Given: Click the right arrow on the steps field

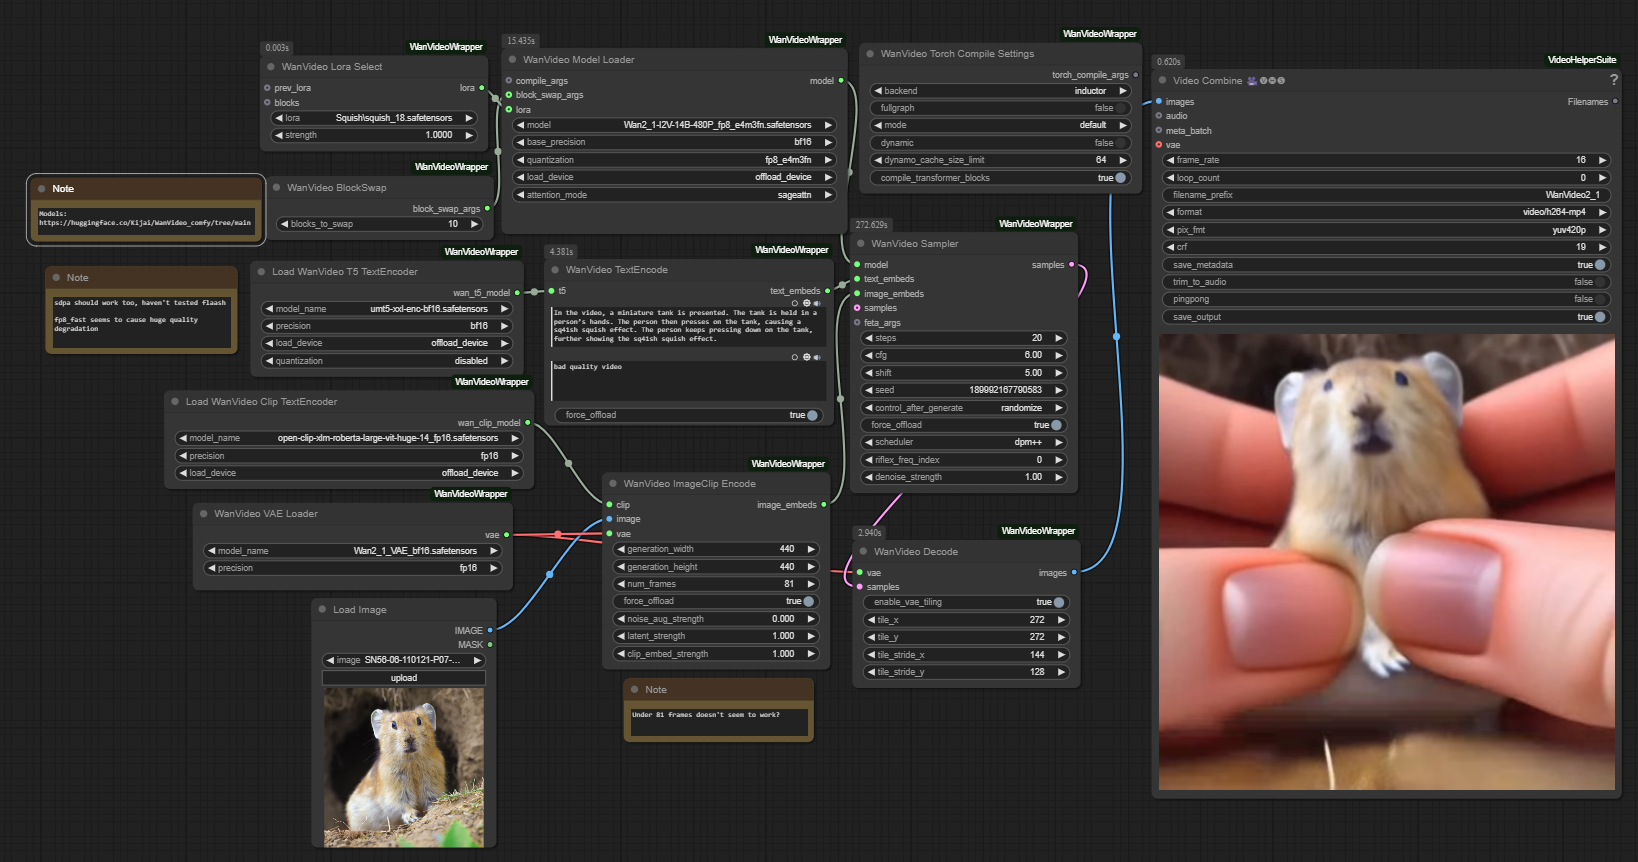Looking at the screenshot, I should click(1059, 338).
